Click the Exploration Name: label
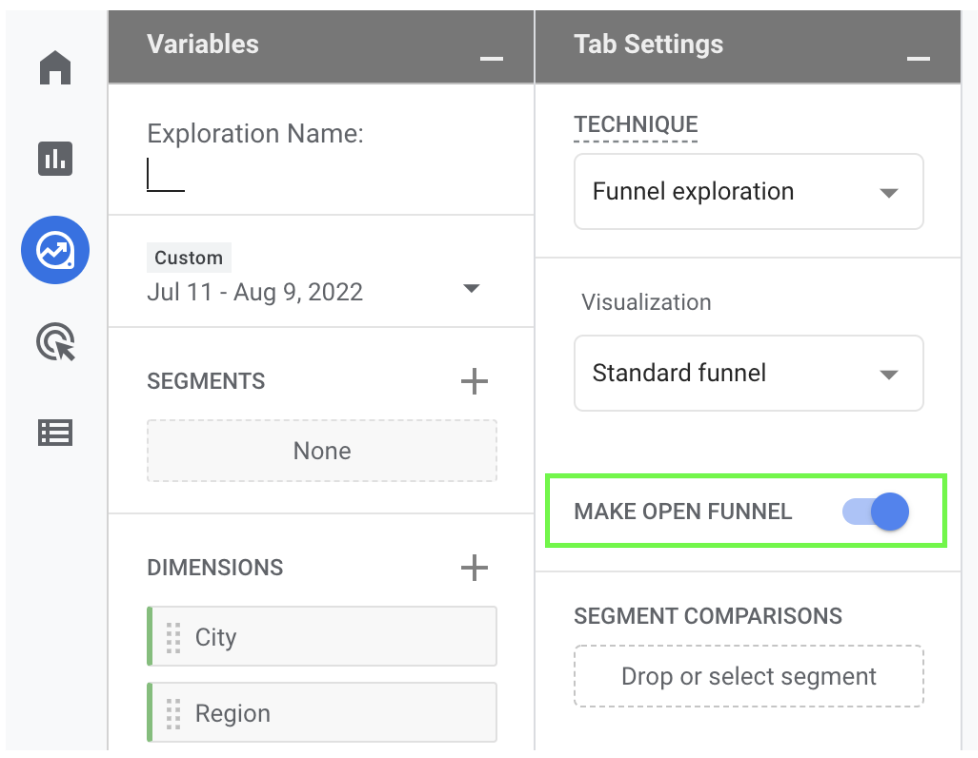Viewport: 978px width, 758px height. [x=255, y=134]
